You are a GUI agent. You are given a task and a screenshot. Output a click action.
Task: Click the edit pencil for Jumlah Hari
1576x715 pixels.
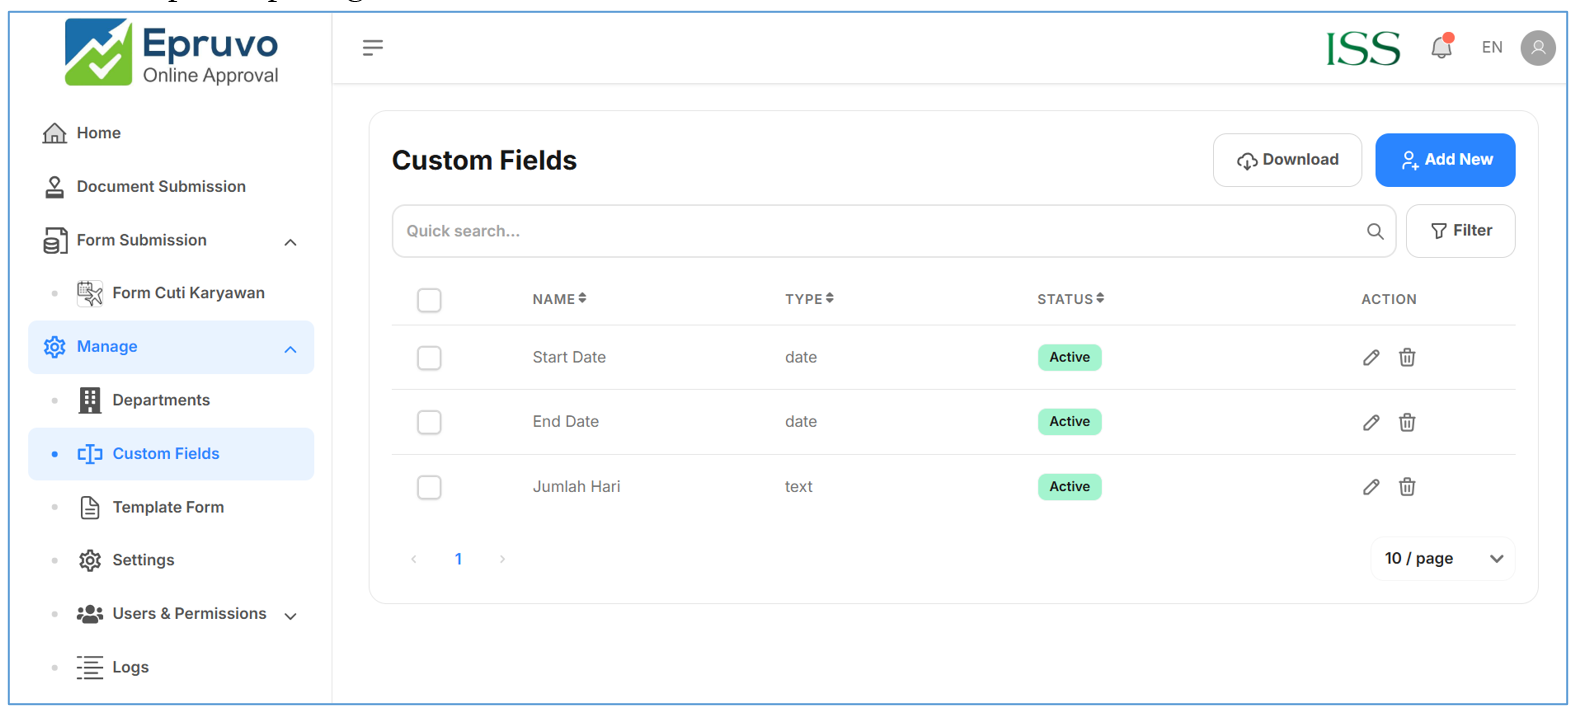tap(1370, 487)
